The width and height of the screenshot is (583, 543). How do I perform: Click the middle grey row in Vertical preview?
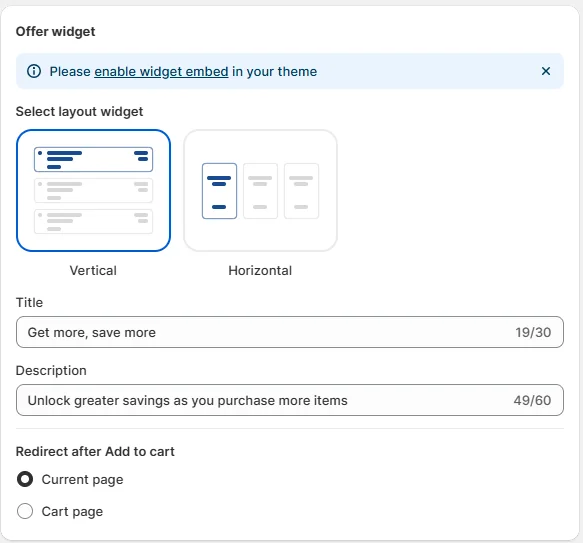coord(93,190)
